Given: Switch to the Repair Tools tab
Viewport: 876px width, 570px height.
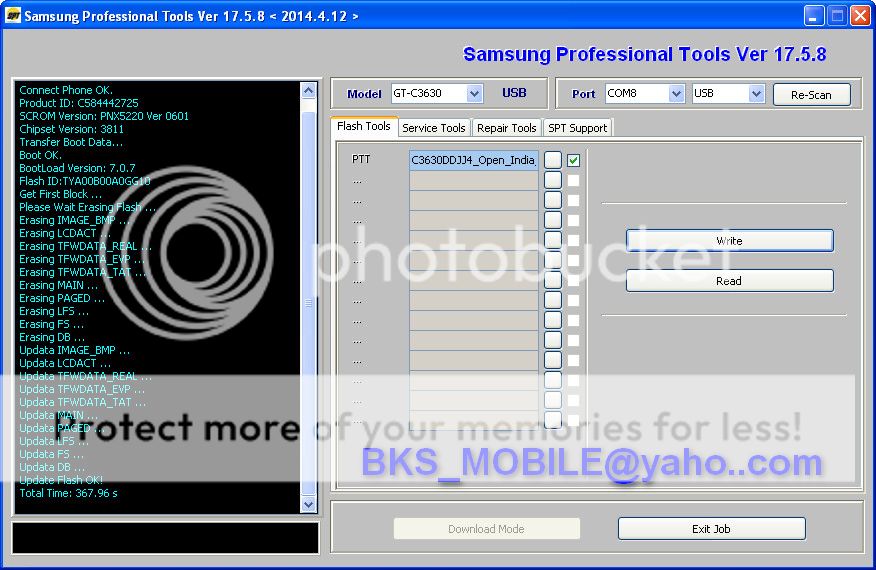Looking at the screenshot, I should 507,128.
